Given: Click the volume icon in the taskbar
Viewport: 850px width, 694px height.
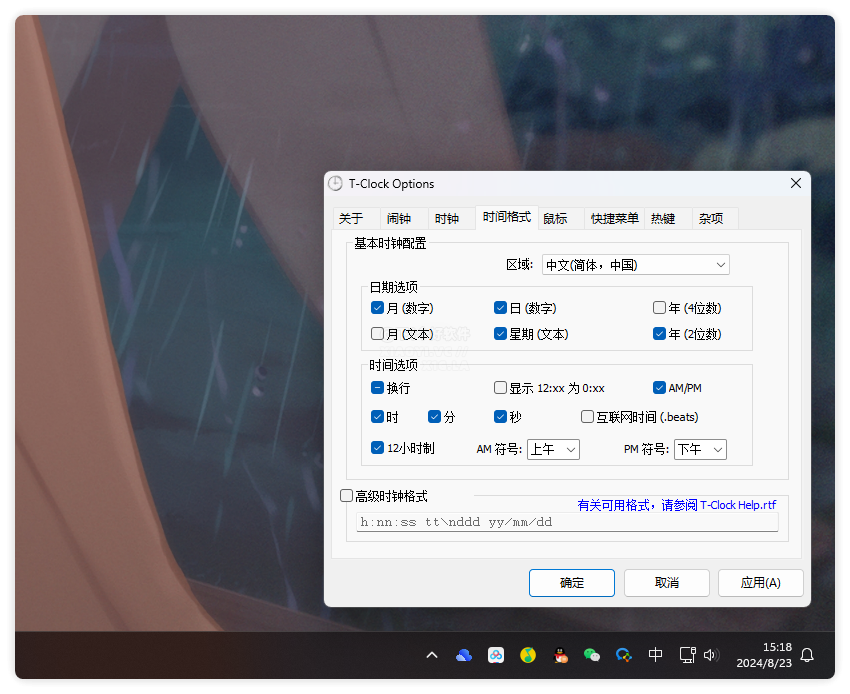Looking at the screenshot, I should tap(711, 655).
